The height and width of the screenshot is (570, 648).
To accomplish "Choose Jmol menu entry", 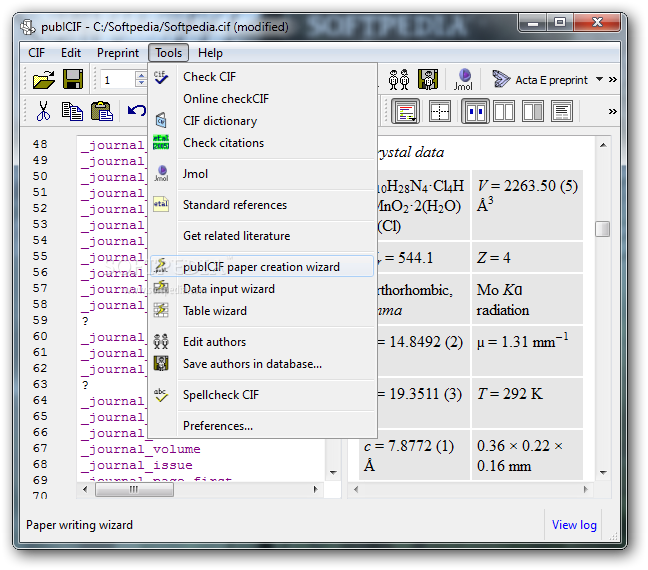I will (262, 174).
